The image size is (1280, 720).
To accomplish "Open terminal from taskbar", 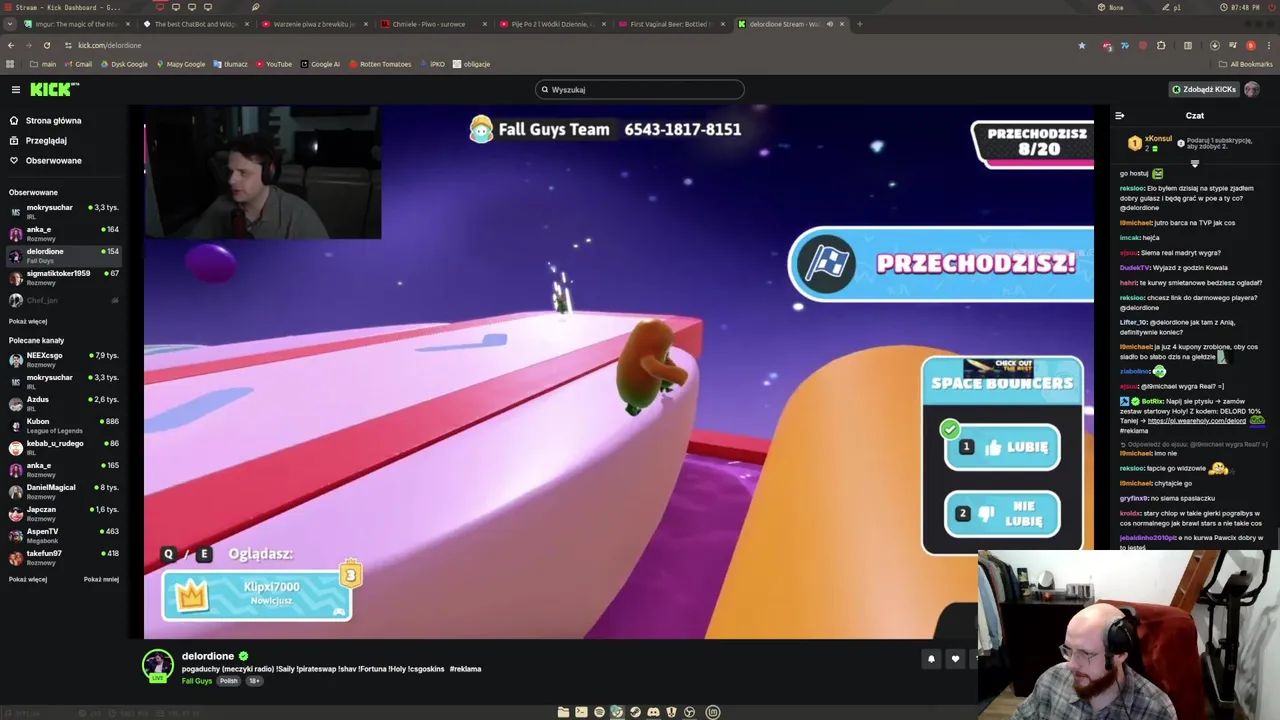I will (x=581, y=712).
